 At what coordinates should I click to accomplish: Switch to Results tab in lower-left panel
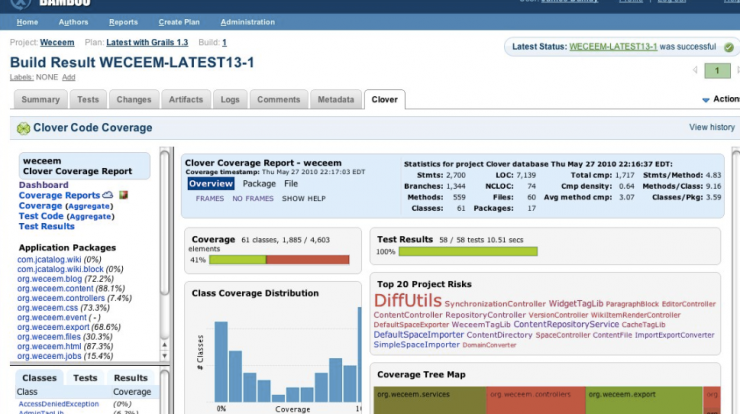(131, 378)
